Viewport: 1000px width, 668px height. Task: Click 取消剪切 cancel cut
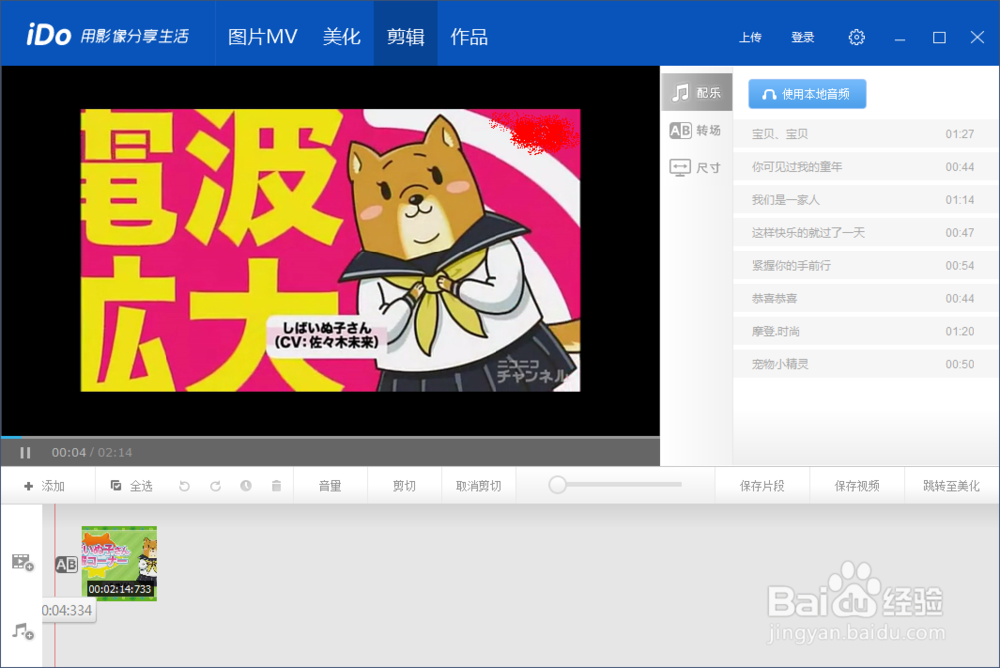click(x=478, y=486)
